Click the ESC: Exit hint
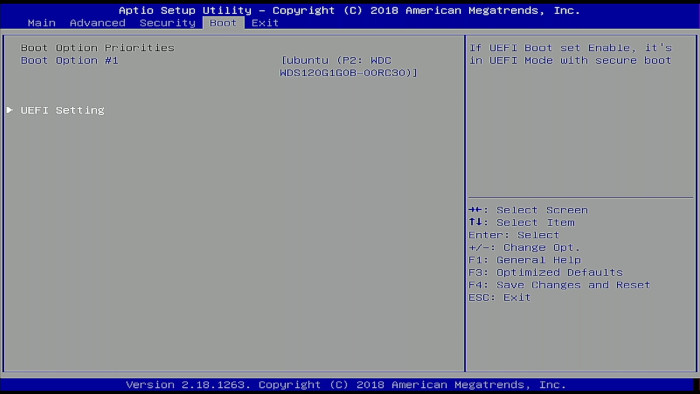The height and width of the screenshot is (394, 700). (500, 297)
